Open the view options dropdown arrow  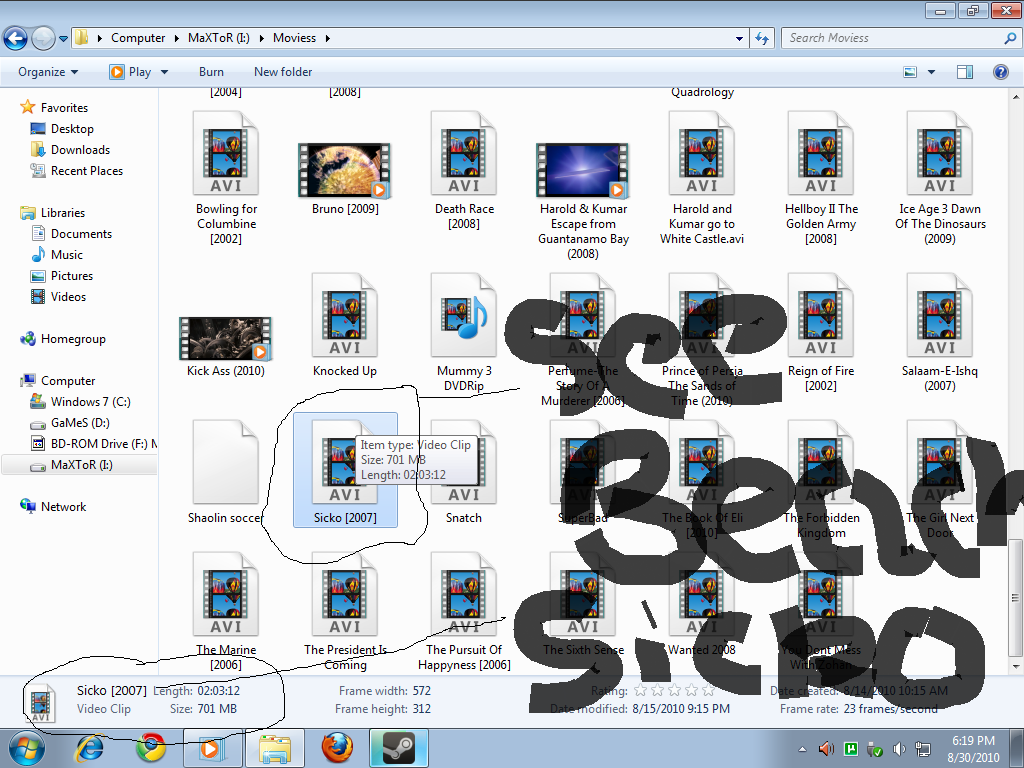click(x=931, y=72)
